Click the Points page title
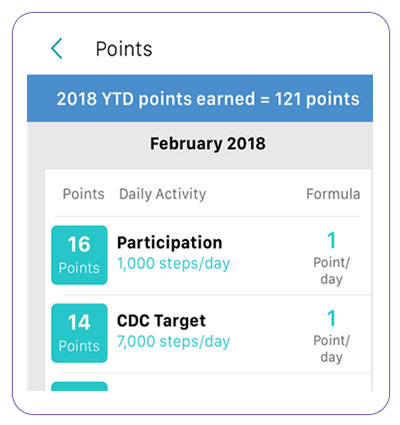 click(124, 49)
